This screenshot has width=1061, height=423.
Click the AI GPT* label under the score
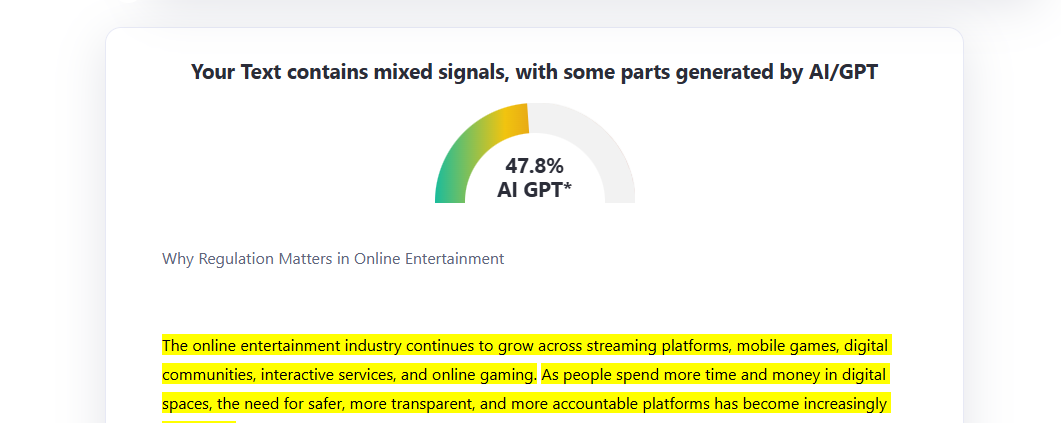pos(534,190)
